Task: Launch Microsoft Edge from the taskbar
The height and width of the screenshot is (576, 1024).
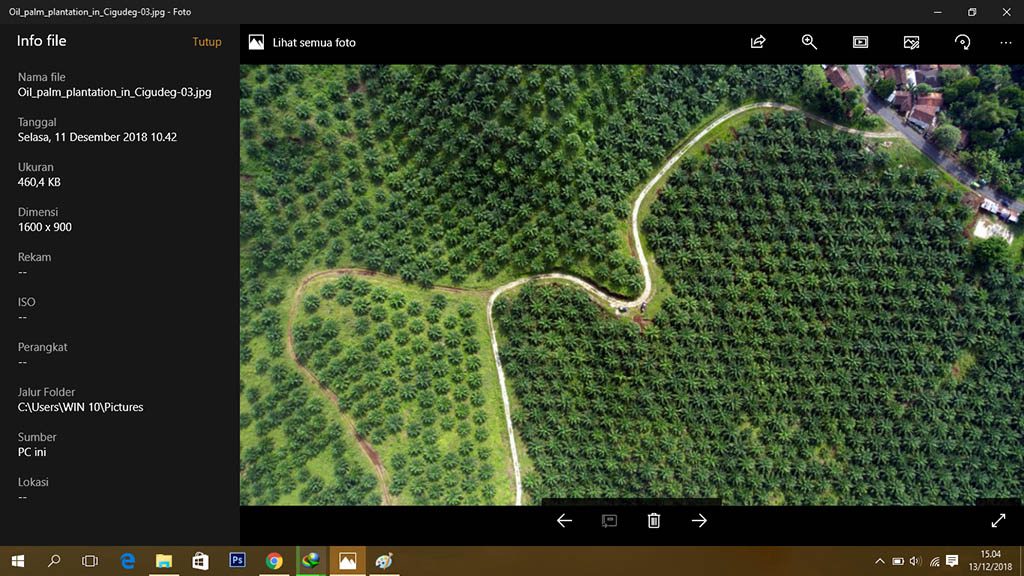Action: pyautogui.click(x=127, y=561)
